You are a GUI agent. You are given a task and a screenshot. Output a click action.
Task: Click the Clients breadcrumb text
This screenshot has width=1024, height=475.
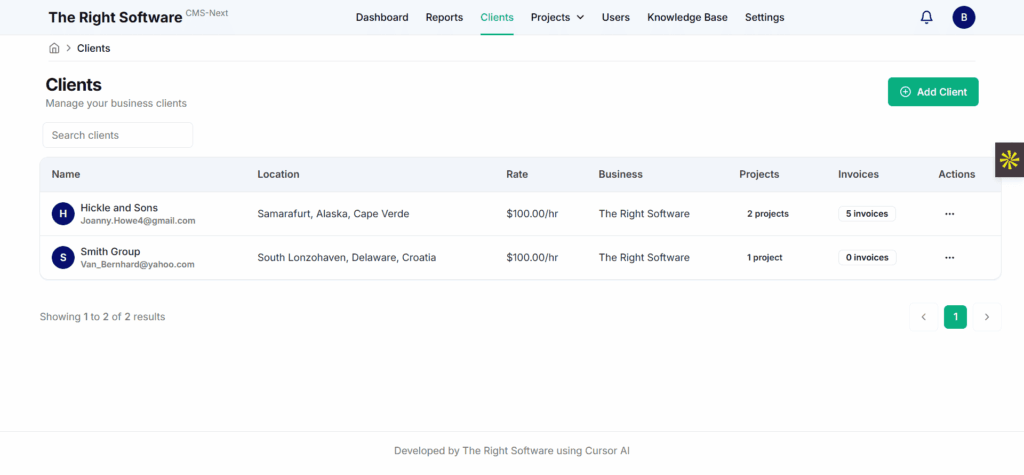(x=93, y=48)
